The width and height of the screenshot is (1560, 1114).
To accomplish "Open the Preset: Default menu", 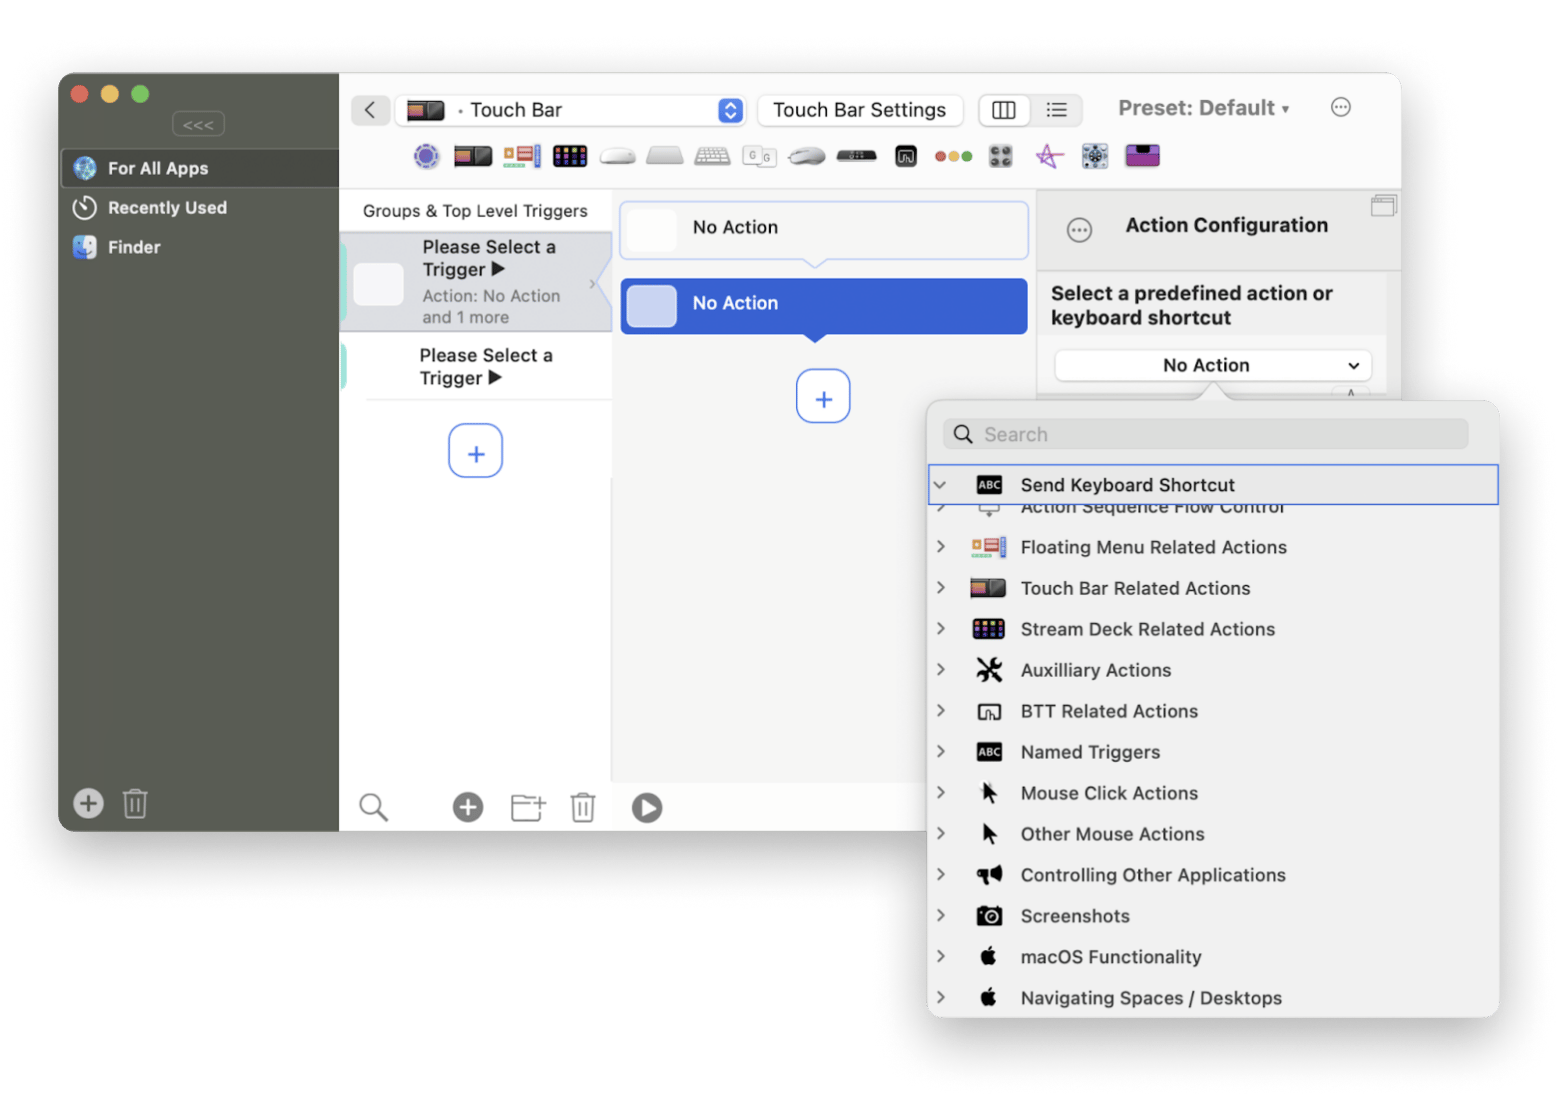I will click(x=1203, y=108).
